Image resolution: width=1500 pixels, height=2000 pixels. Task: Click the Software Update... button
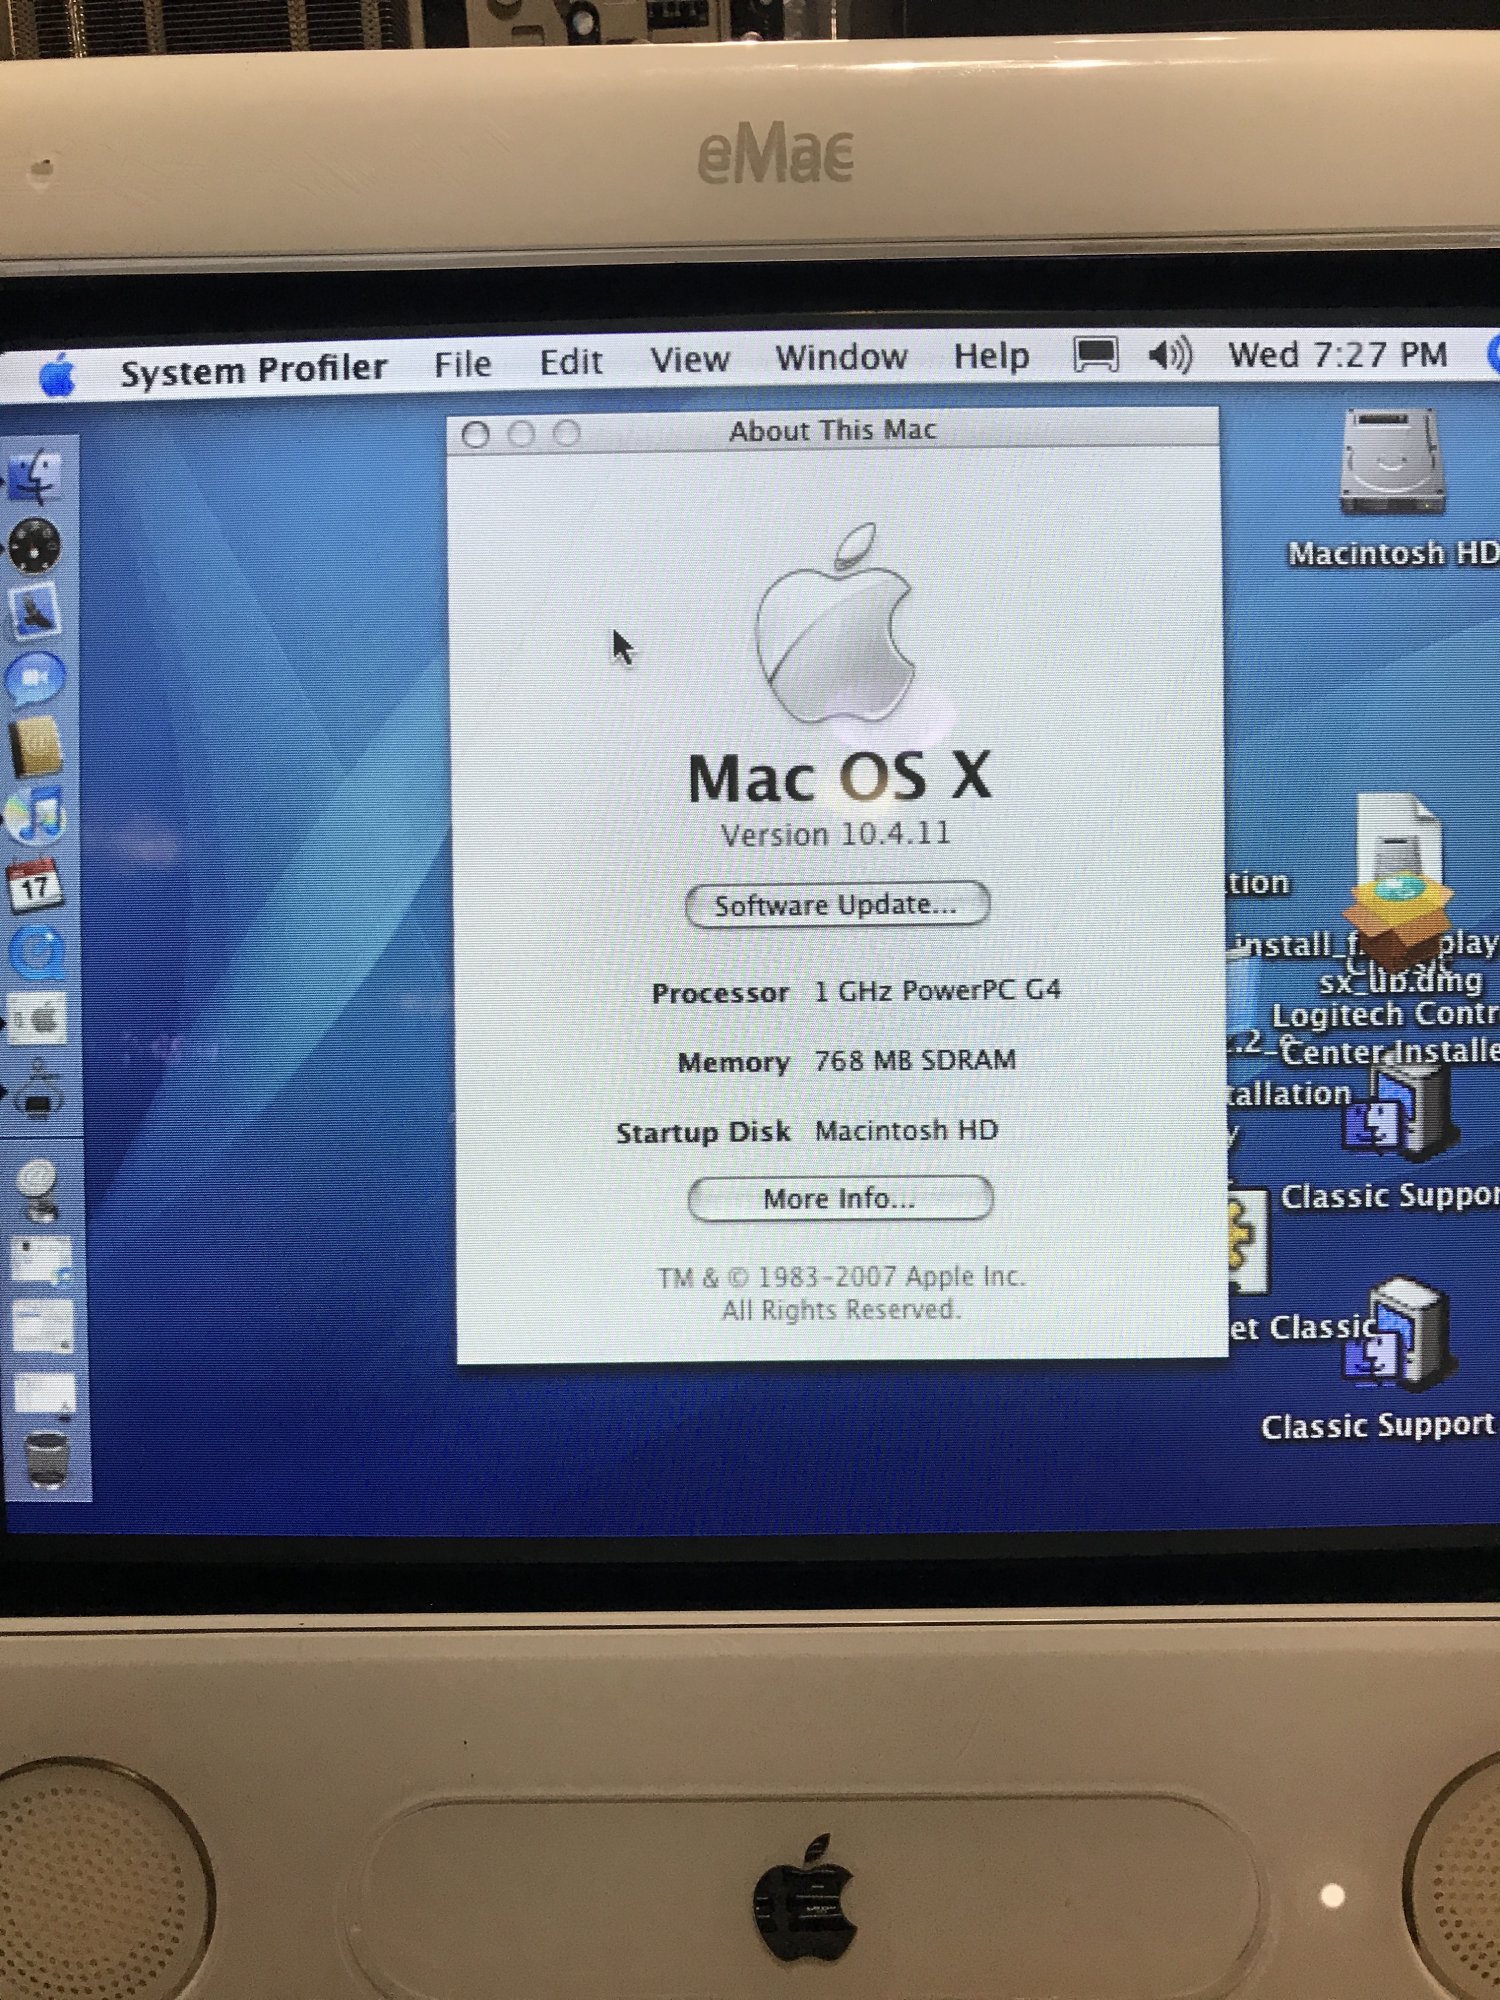point(837,905)
